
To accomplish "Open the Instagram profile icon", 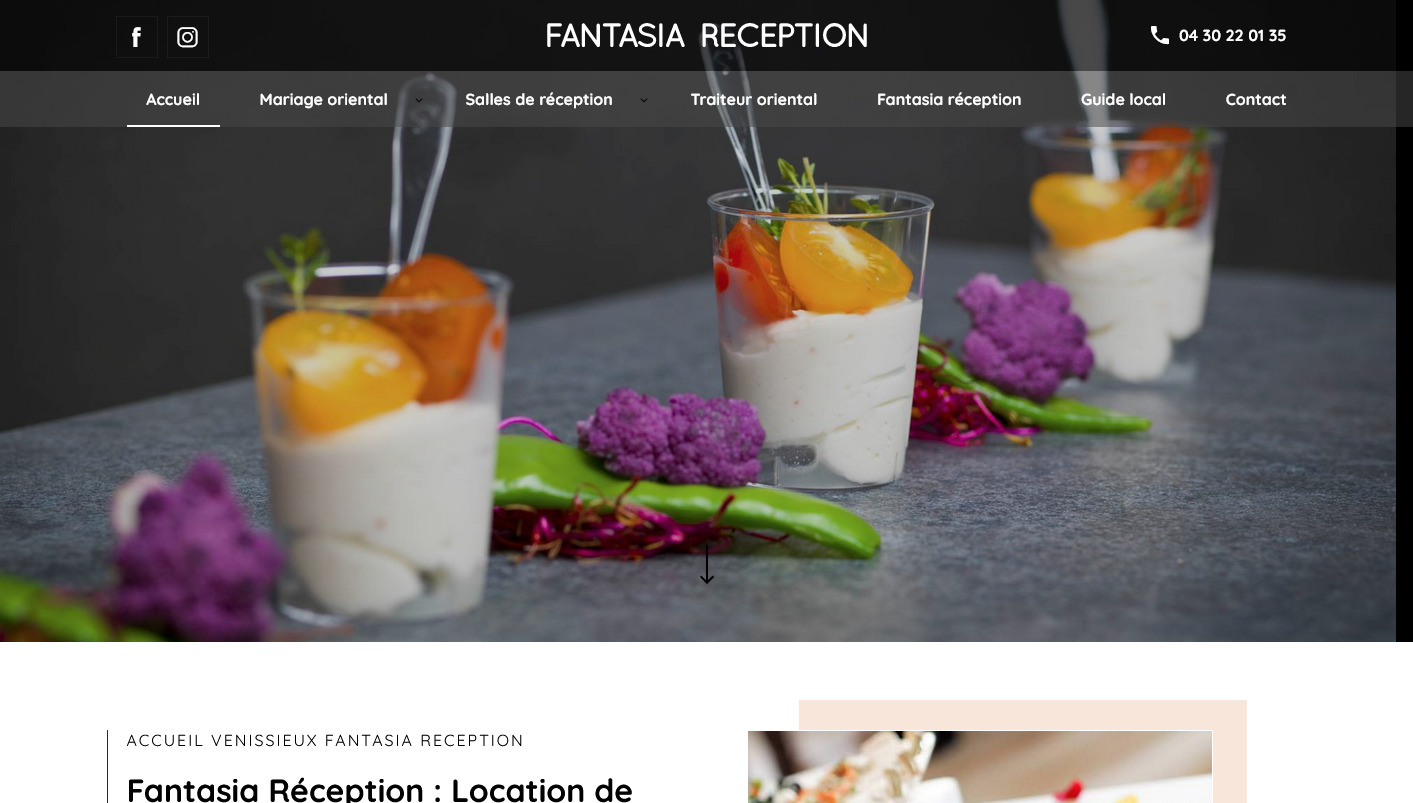I will pos(188,37).
